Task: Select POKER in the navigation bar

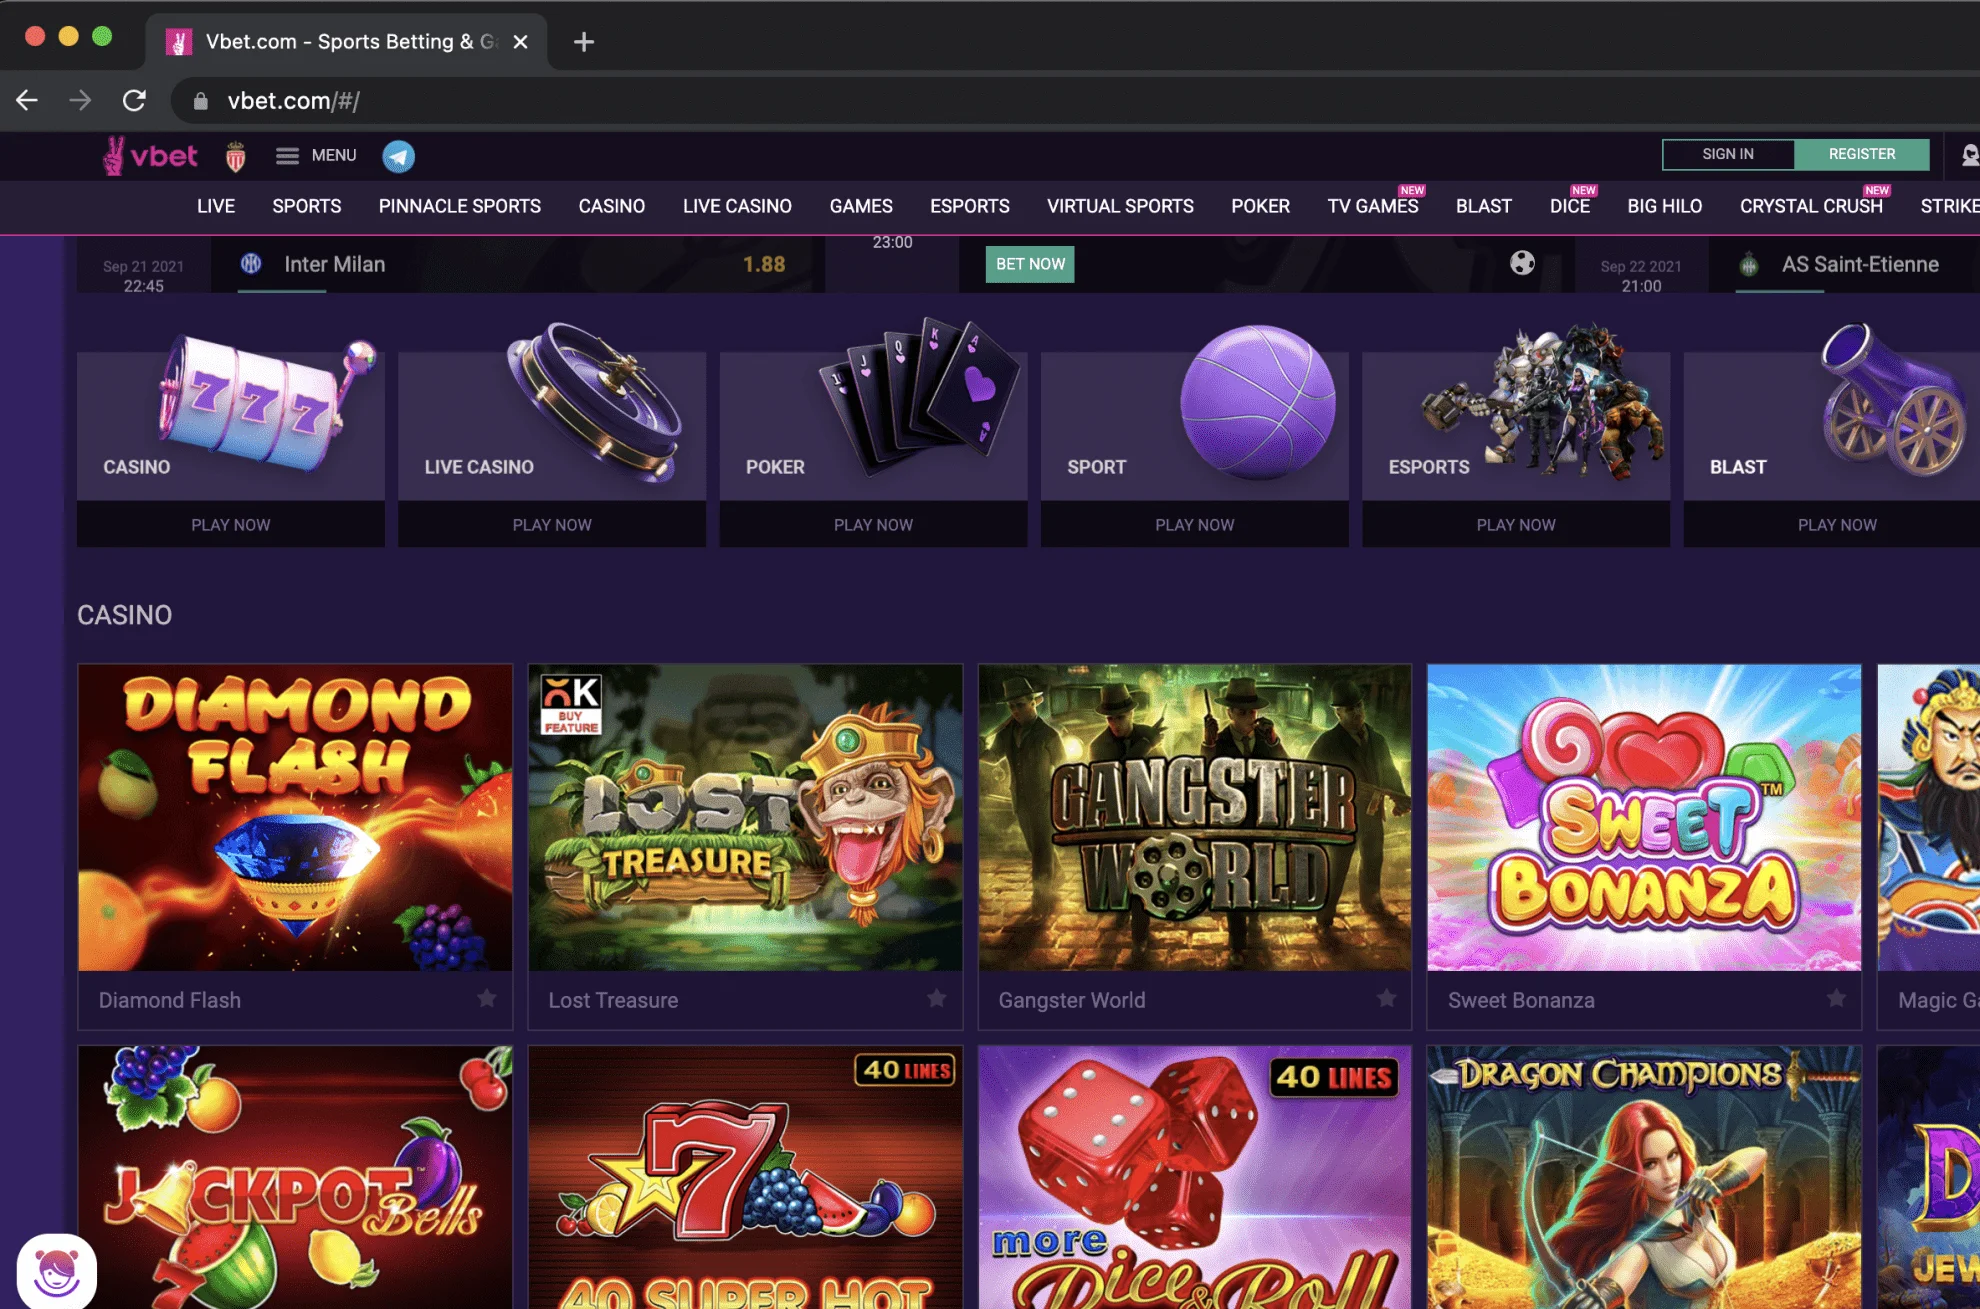Action: pyautogui.click(x=1260, y=206)
